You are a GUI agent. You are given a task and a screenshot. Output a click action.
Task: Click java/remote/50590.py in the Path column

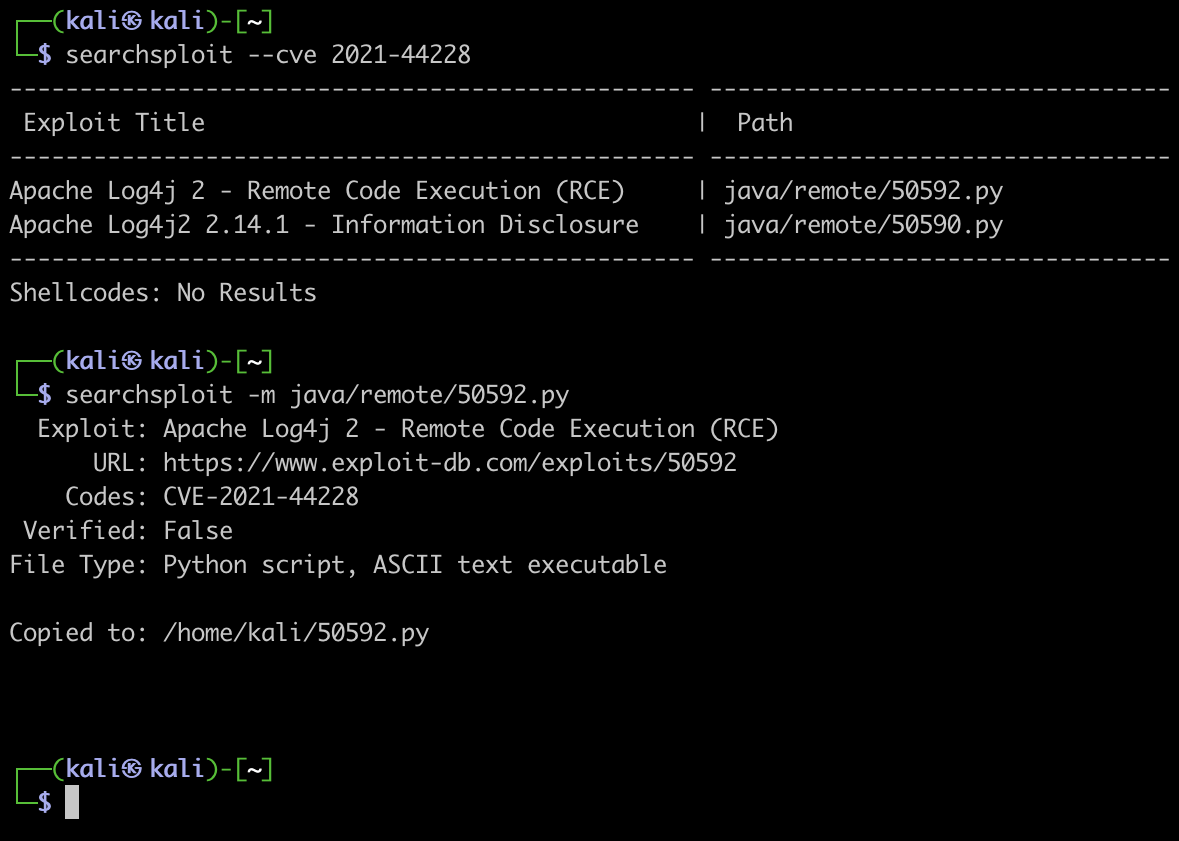[x=863, y=225]
